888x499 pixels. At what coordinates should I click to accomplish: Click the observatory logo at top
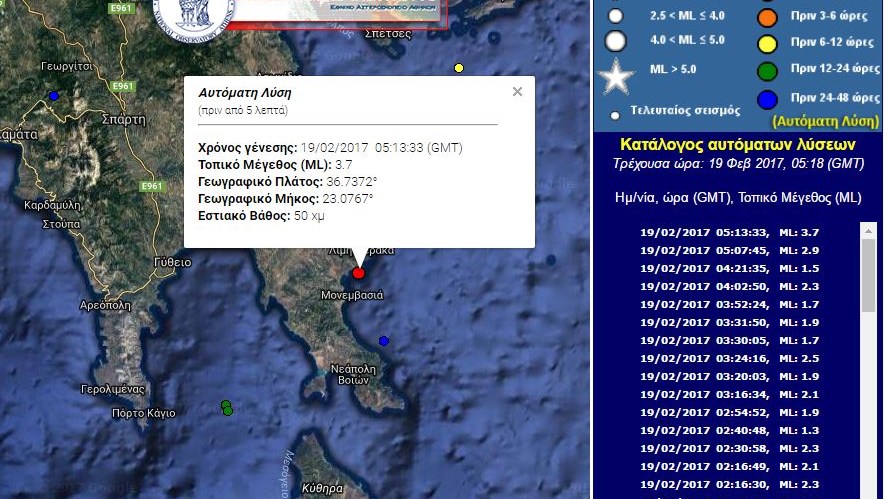pyautogui.click(x=194, y=12)
